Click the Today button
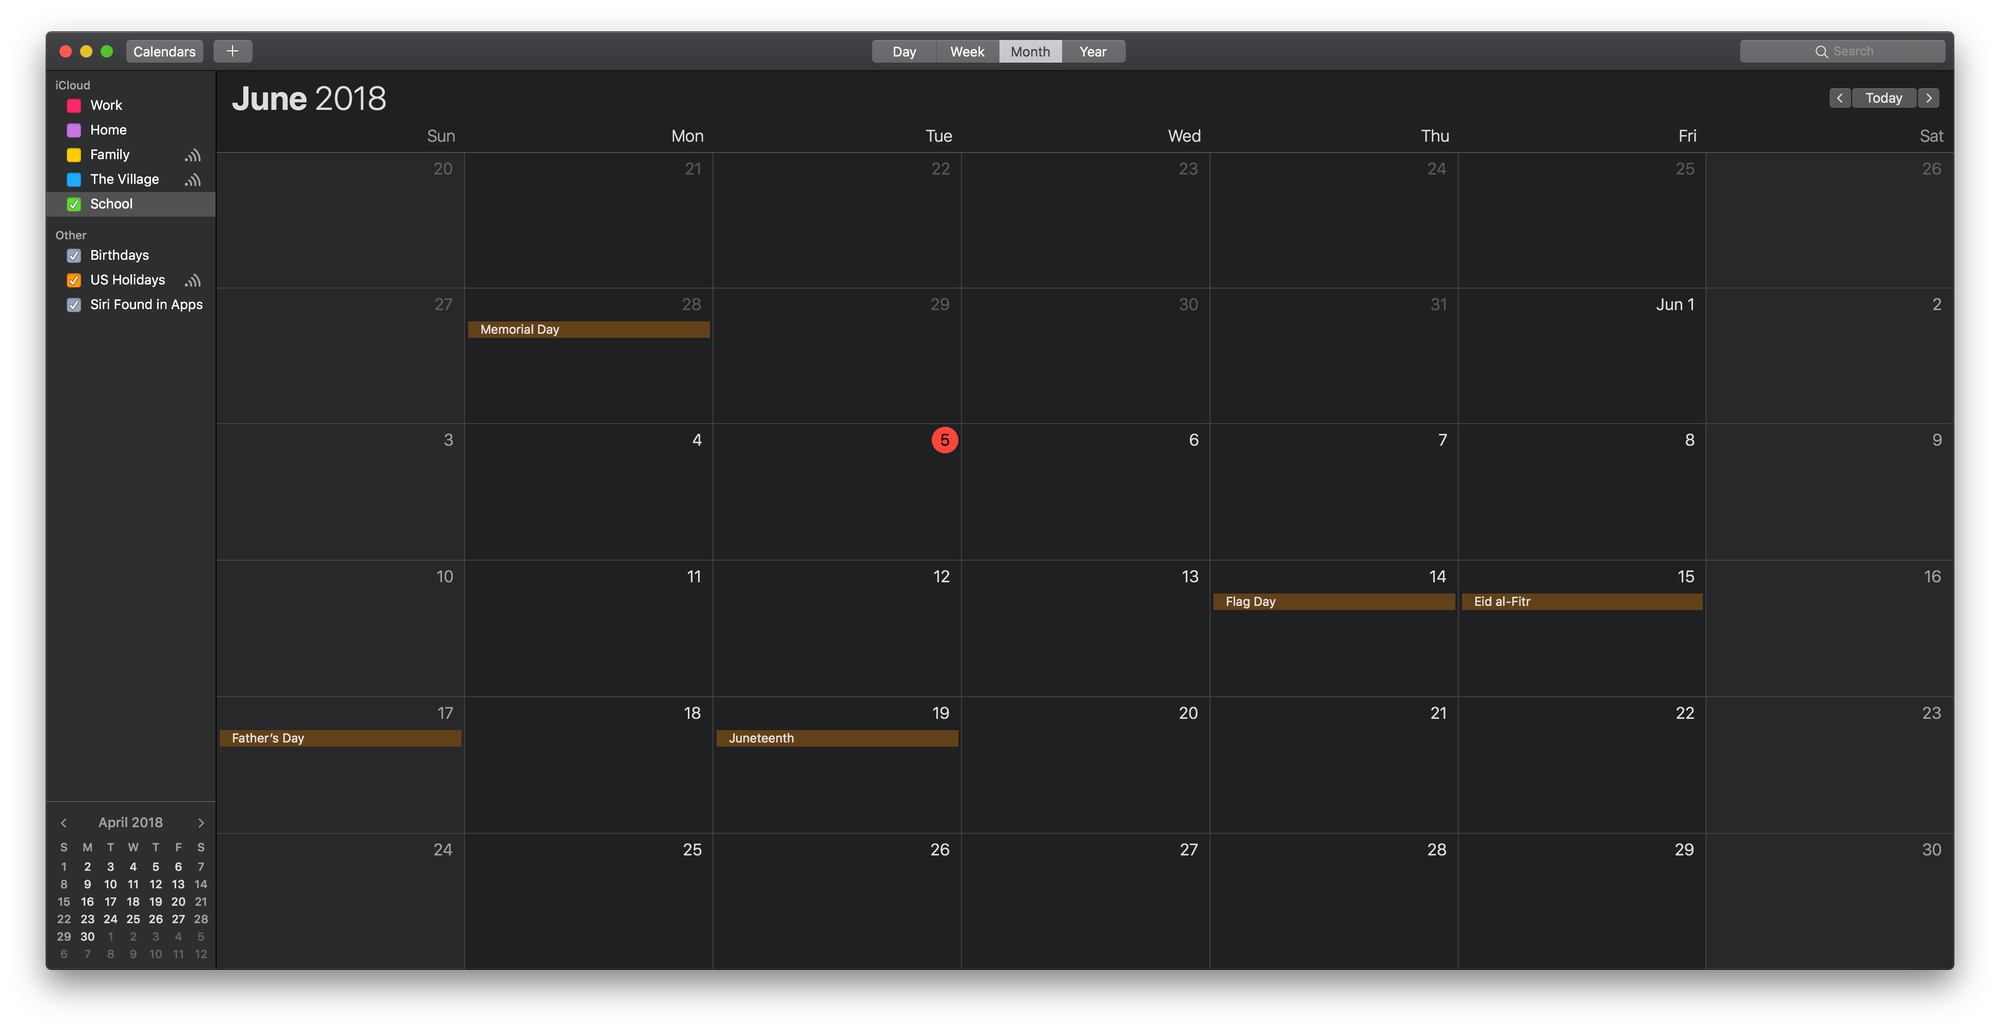Viewport: 2000px width, 1030px height. click(1884, 98)
